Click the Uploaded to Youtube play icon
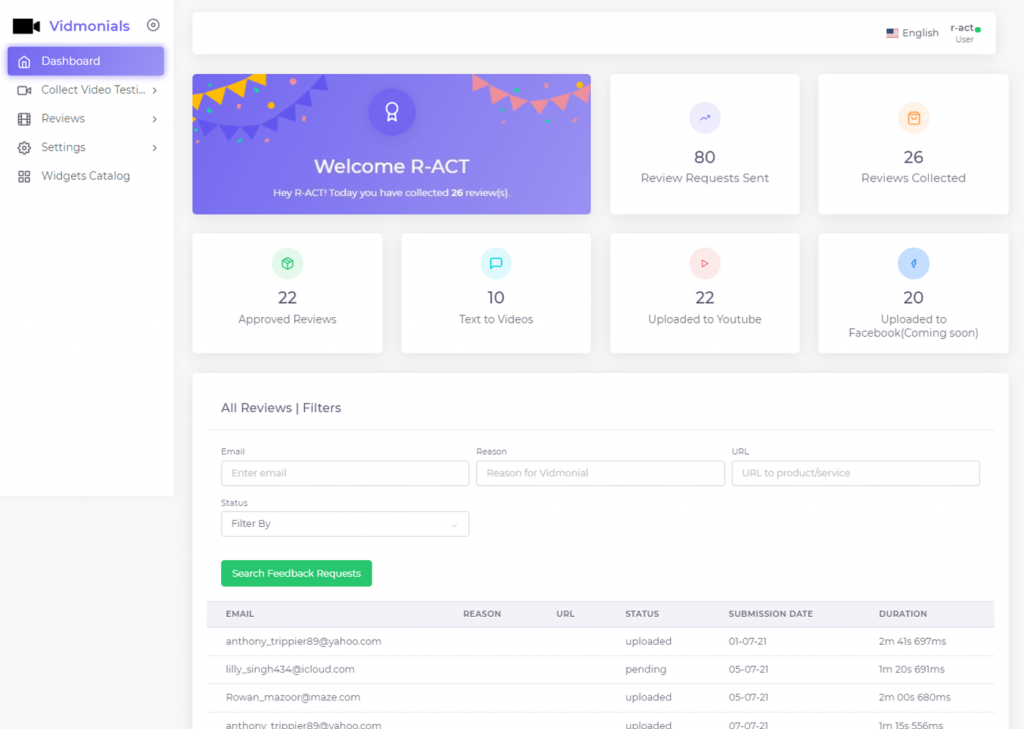This screenshot has height=729, width=1024. (x=705, y=263)
